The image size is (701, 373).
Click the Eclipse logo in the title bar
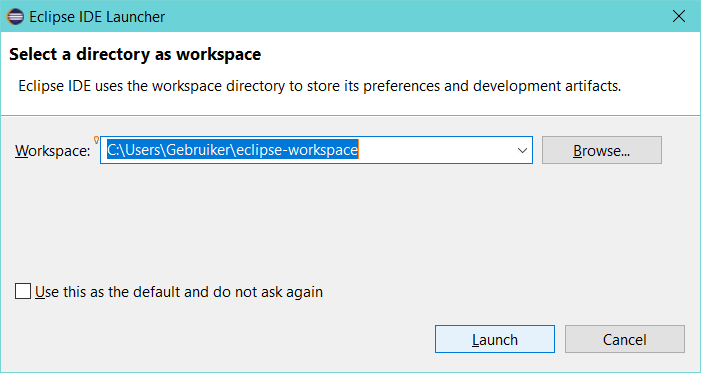[x=15, y=17]
